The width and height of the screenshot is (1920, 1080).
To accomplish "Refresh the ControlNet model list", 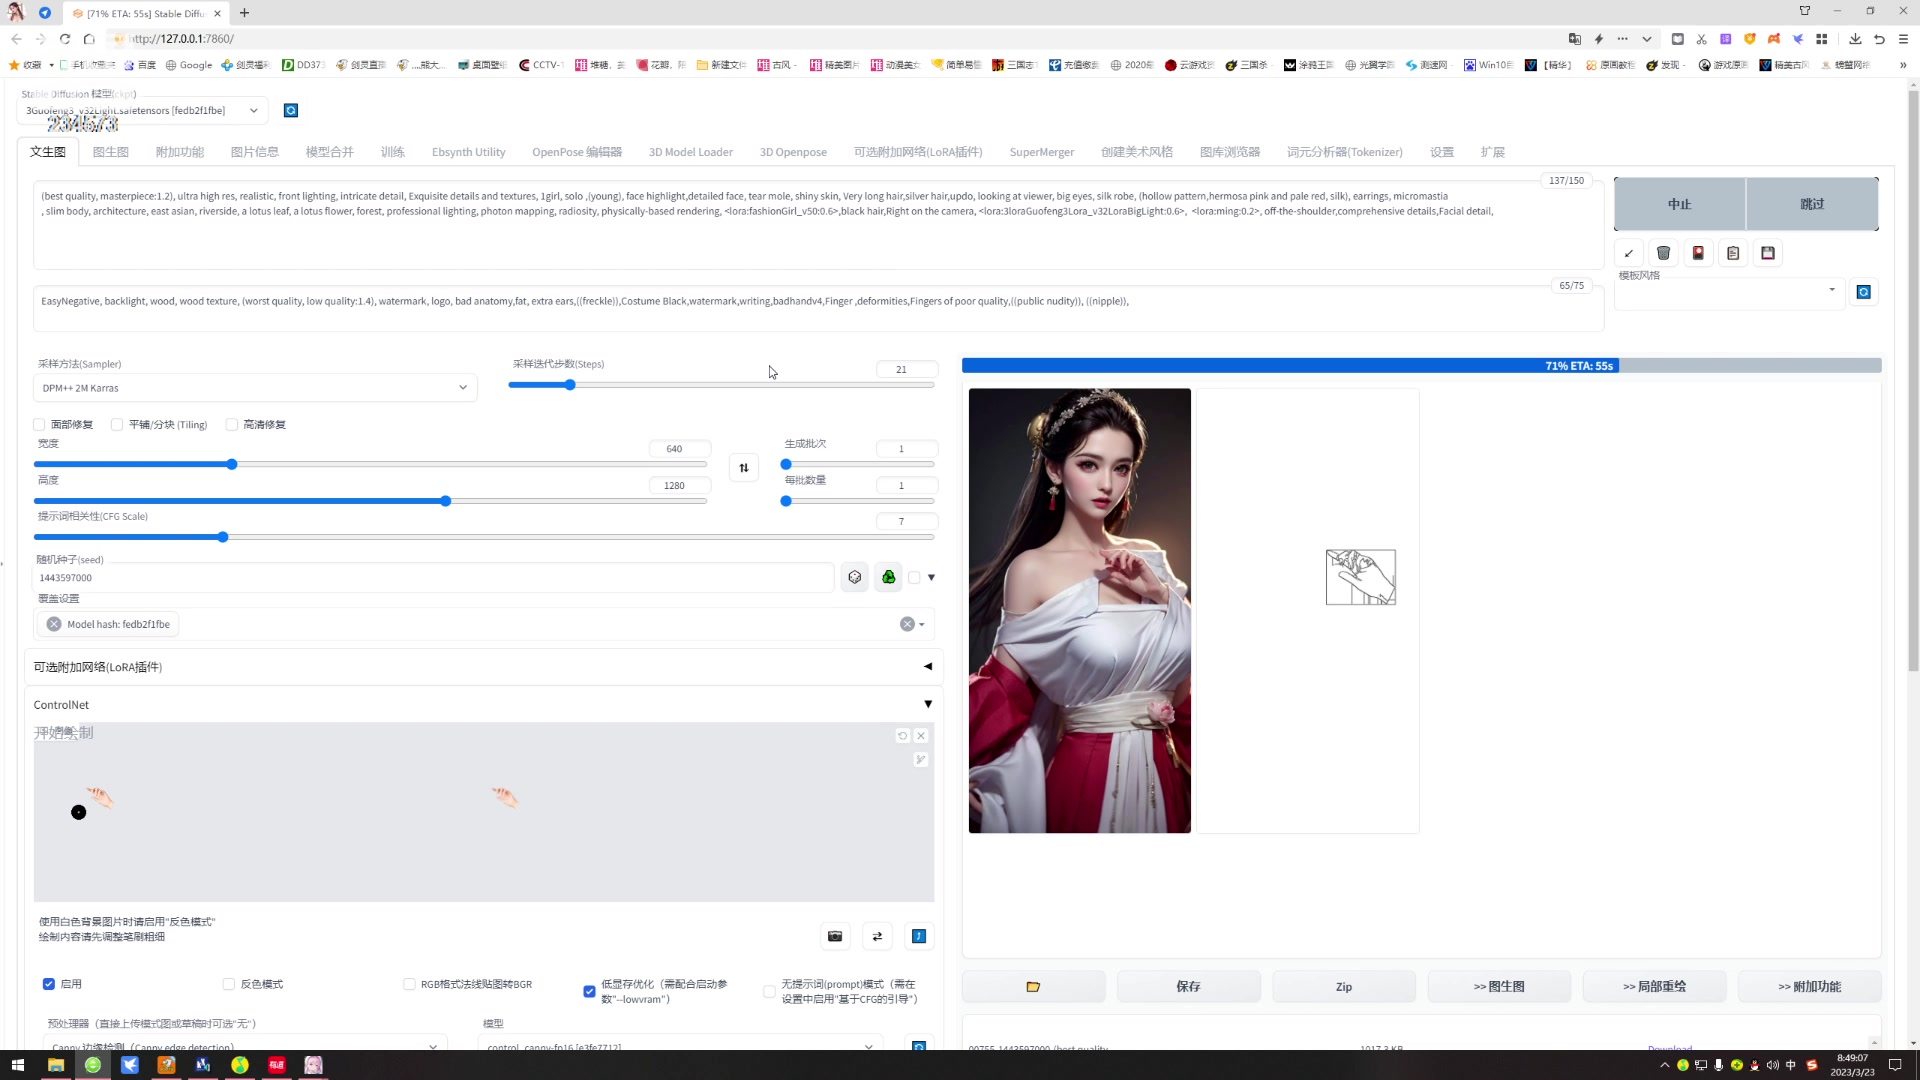I will tap(919, 1046).
